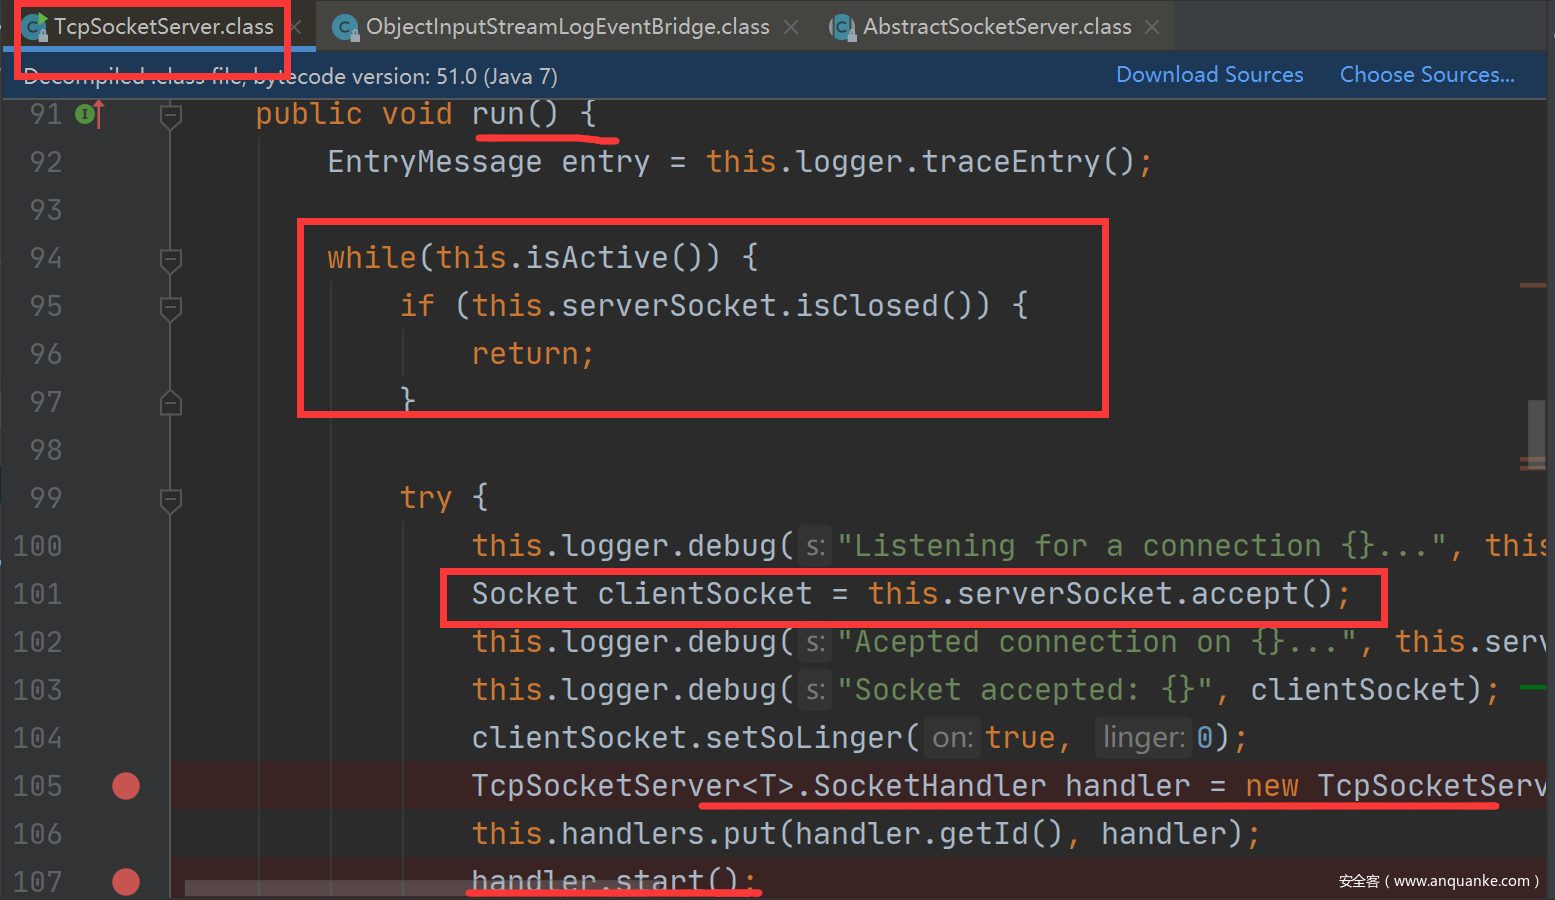Screen dimensions: 1555x900
Task: Click the Download Sources link
Action: click(x=1209, y=75)
